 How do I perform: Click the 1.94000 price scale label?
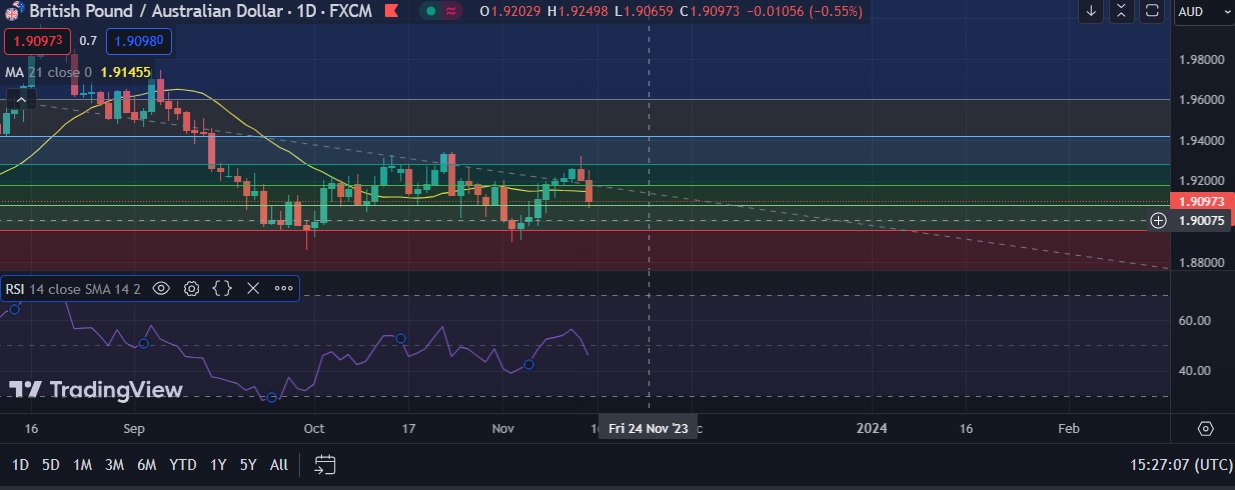point(1201,141)
